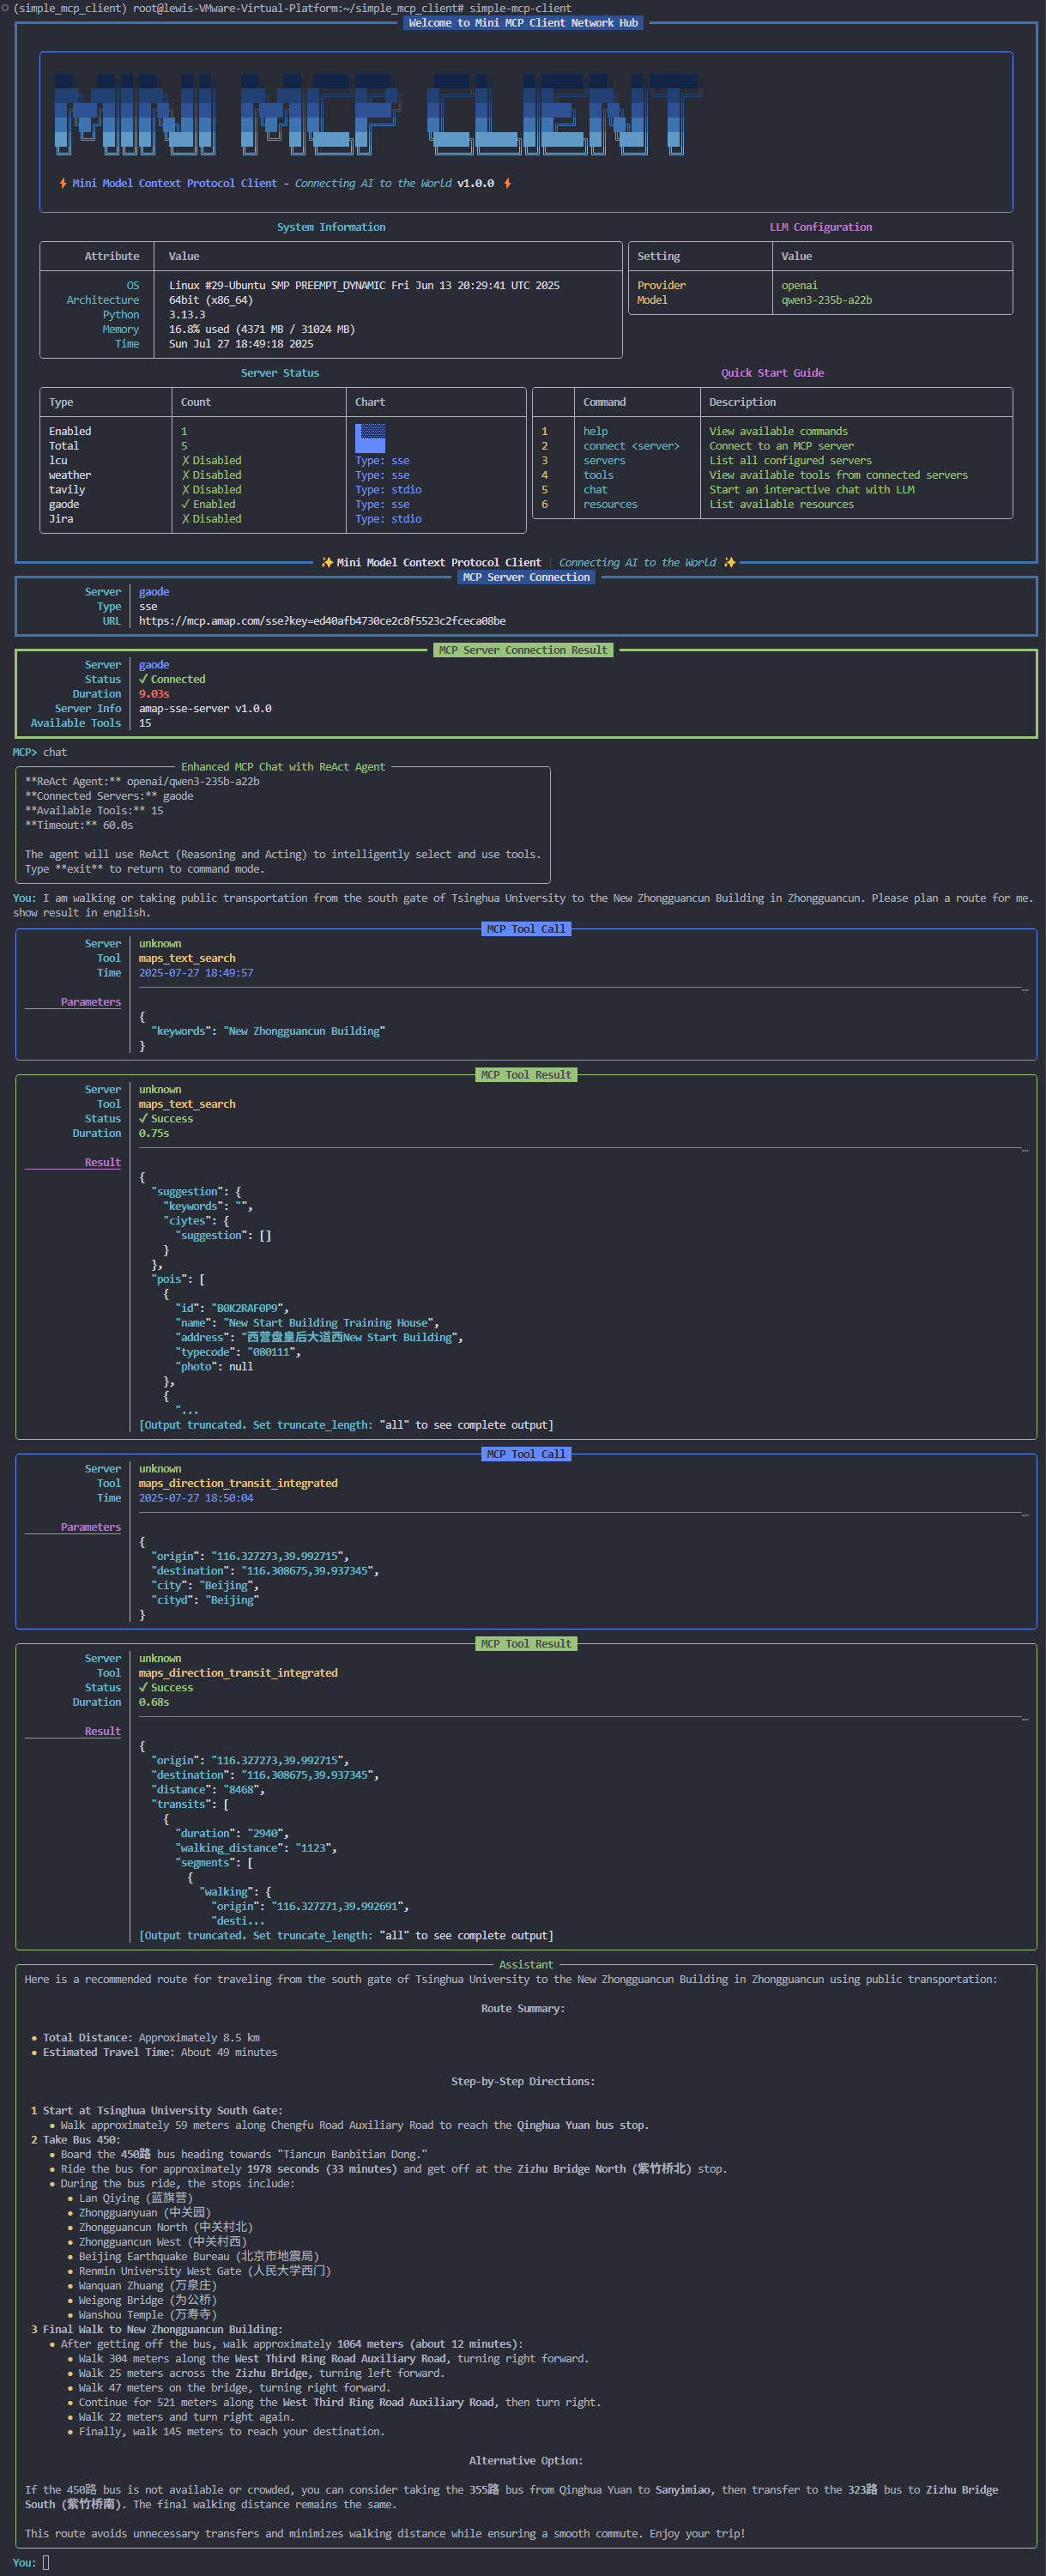The width and height of the screenshot is (1046, 2576).
Task: Click the "qwen3-235b-a22b" model value in LLM Configuration
Action: click(x=827, y=300)
